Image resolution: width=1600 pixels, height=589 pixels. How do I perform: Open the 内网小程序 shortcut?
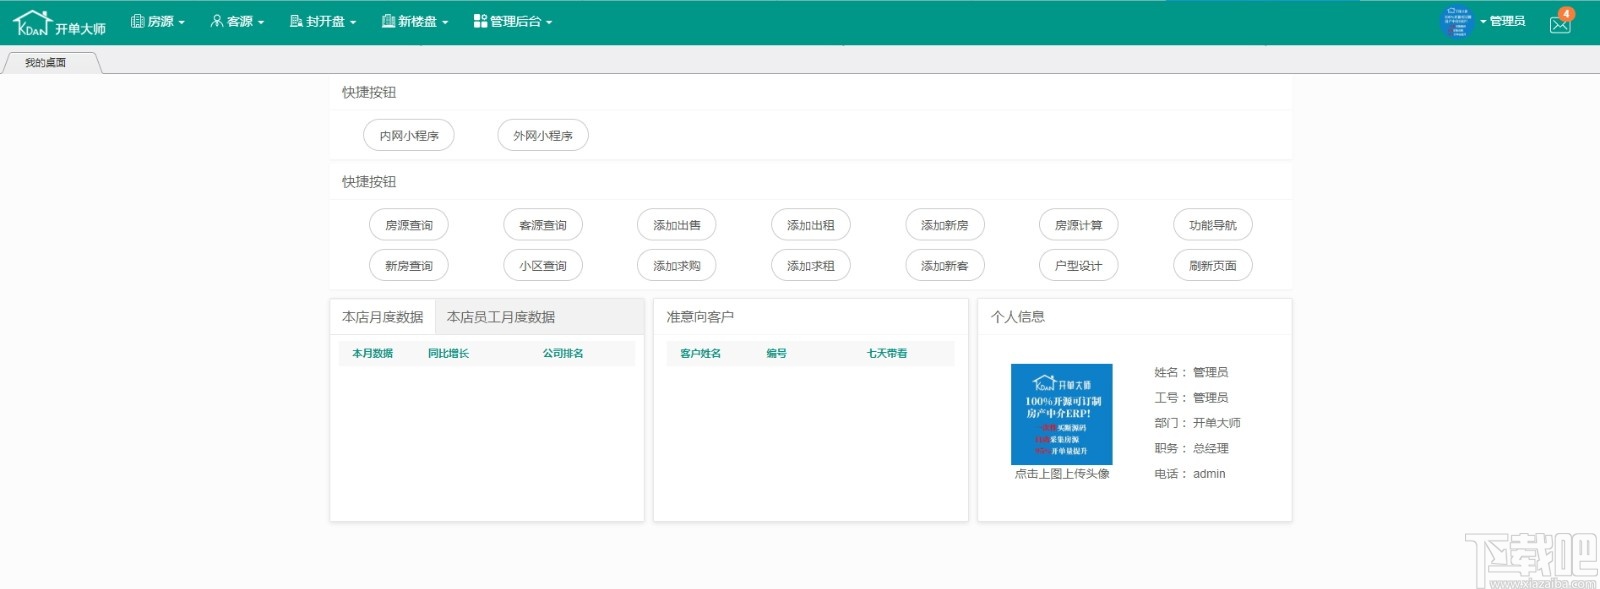(409, 136)
